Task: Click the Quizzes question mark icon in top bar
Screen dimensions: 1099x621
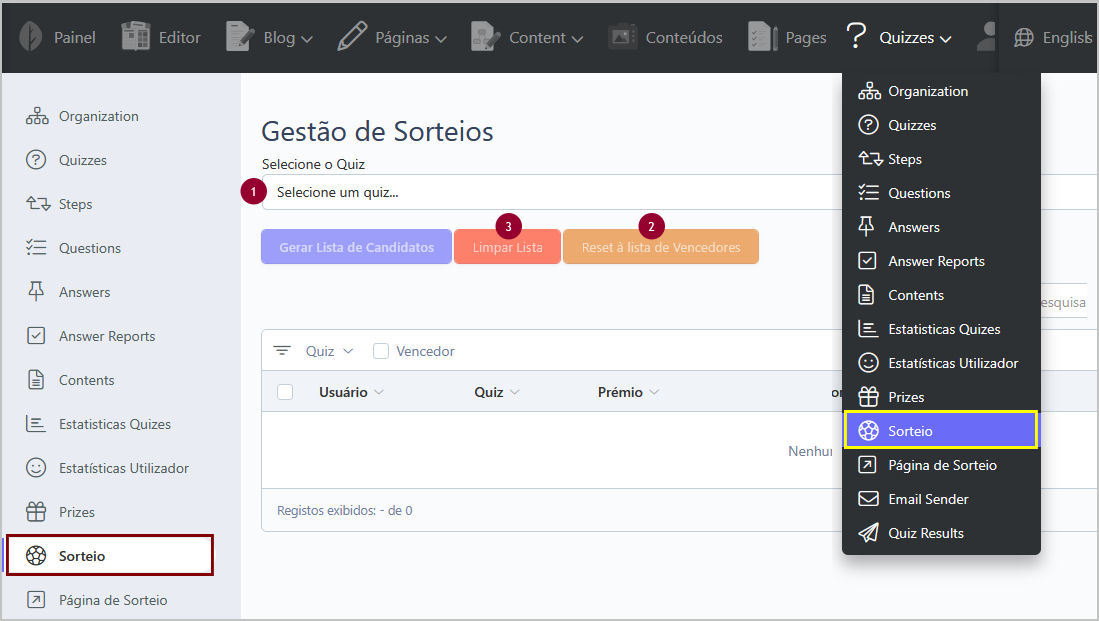Action: coord(856,35)
